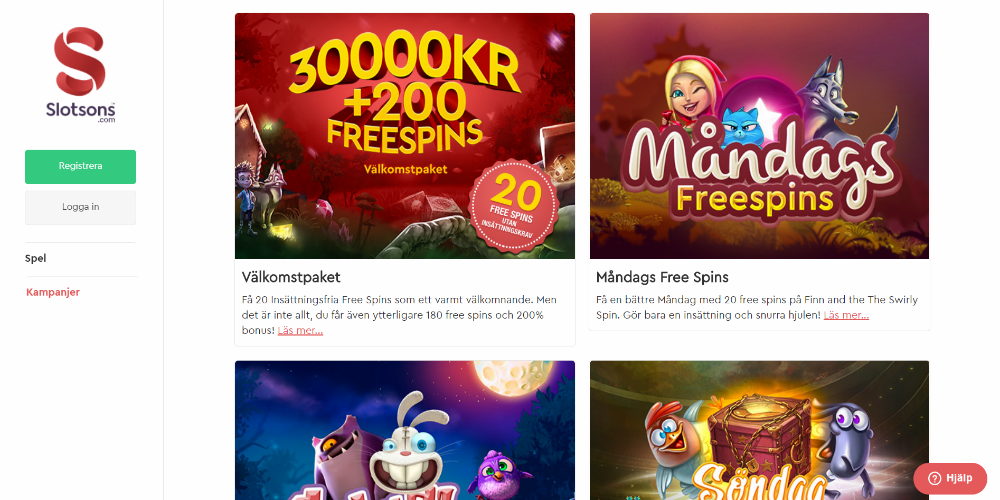Click the 30000KR welcome package banner

pyautogui.click(x=405, y=136)
